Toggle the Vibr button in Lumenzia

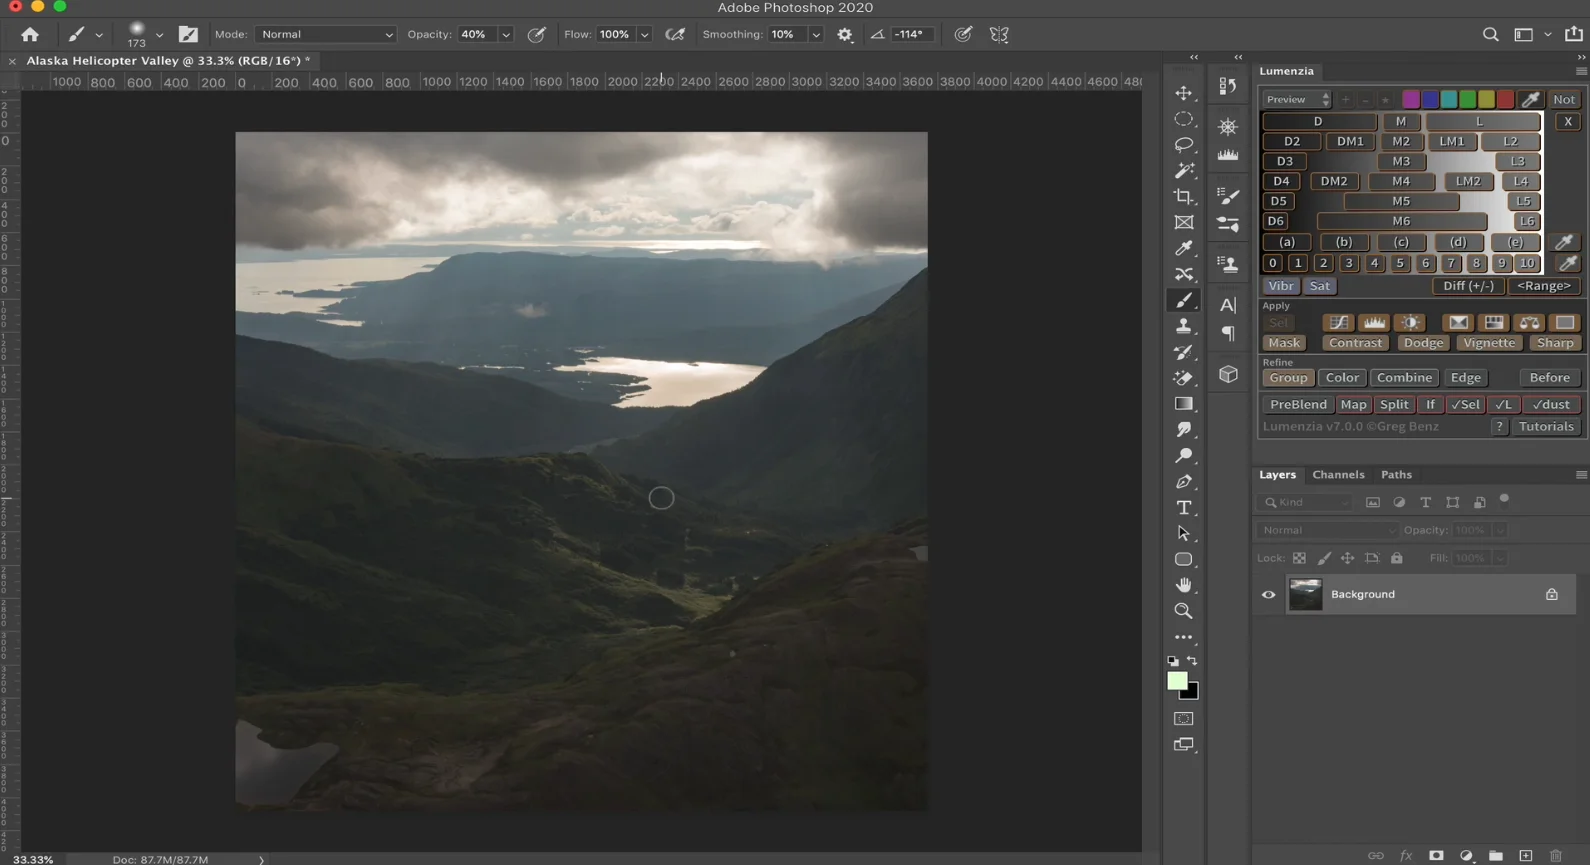tap(1281, 286)
